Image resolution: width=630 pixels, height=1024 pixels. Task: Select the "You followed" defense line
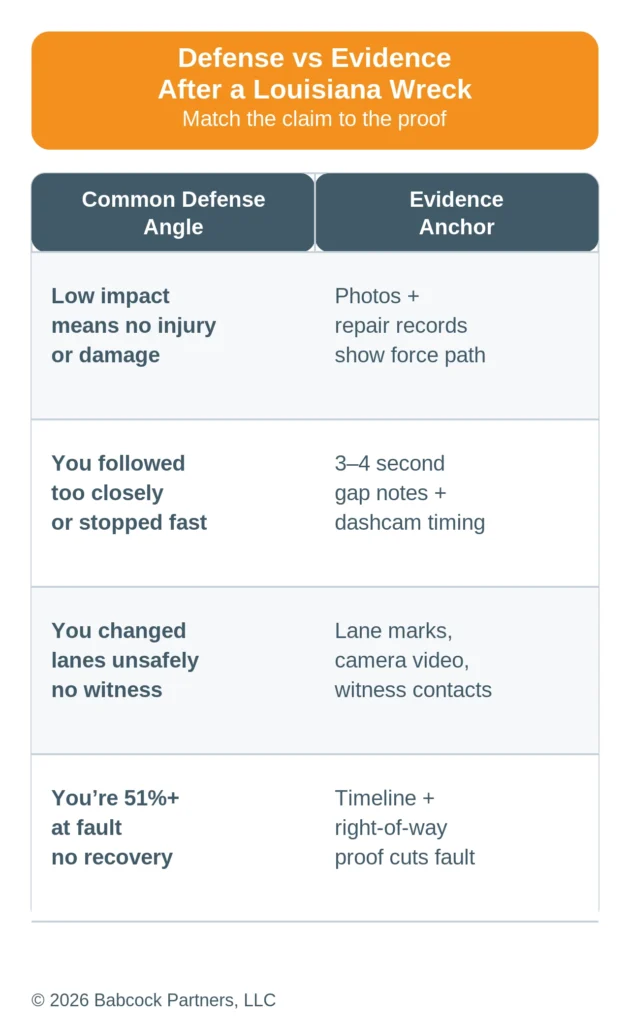click(118, 463)
